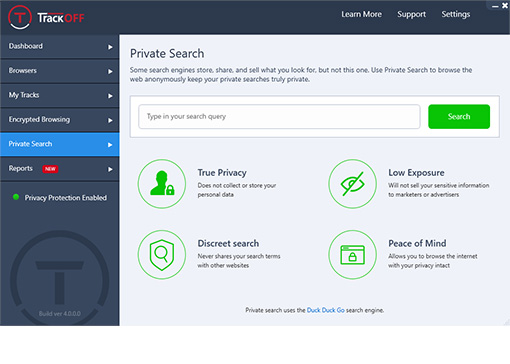Open Settings from the top bar

click(456, 14)
